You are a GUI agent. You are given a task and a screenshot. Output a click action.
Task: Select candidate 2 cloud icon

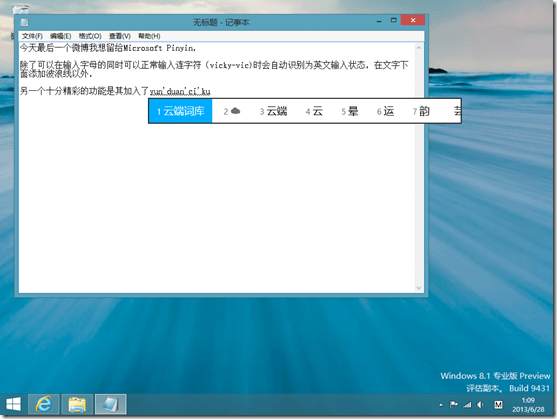pyautogui.click(x=232, y=111)
